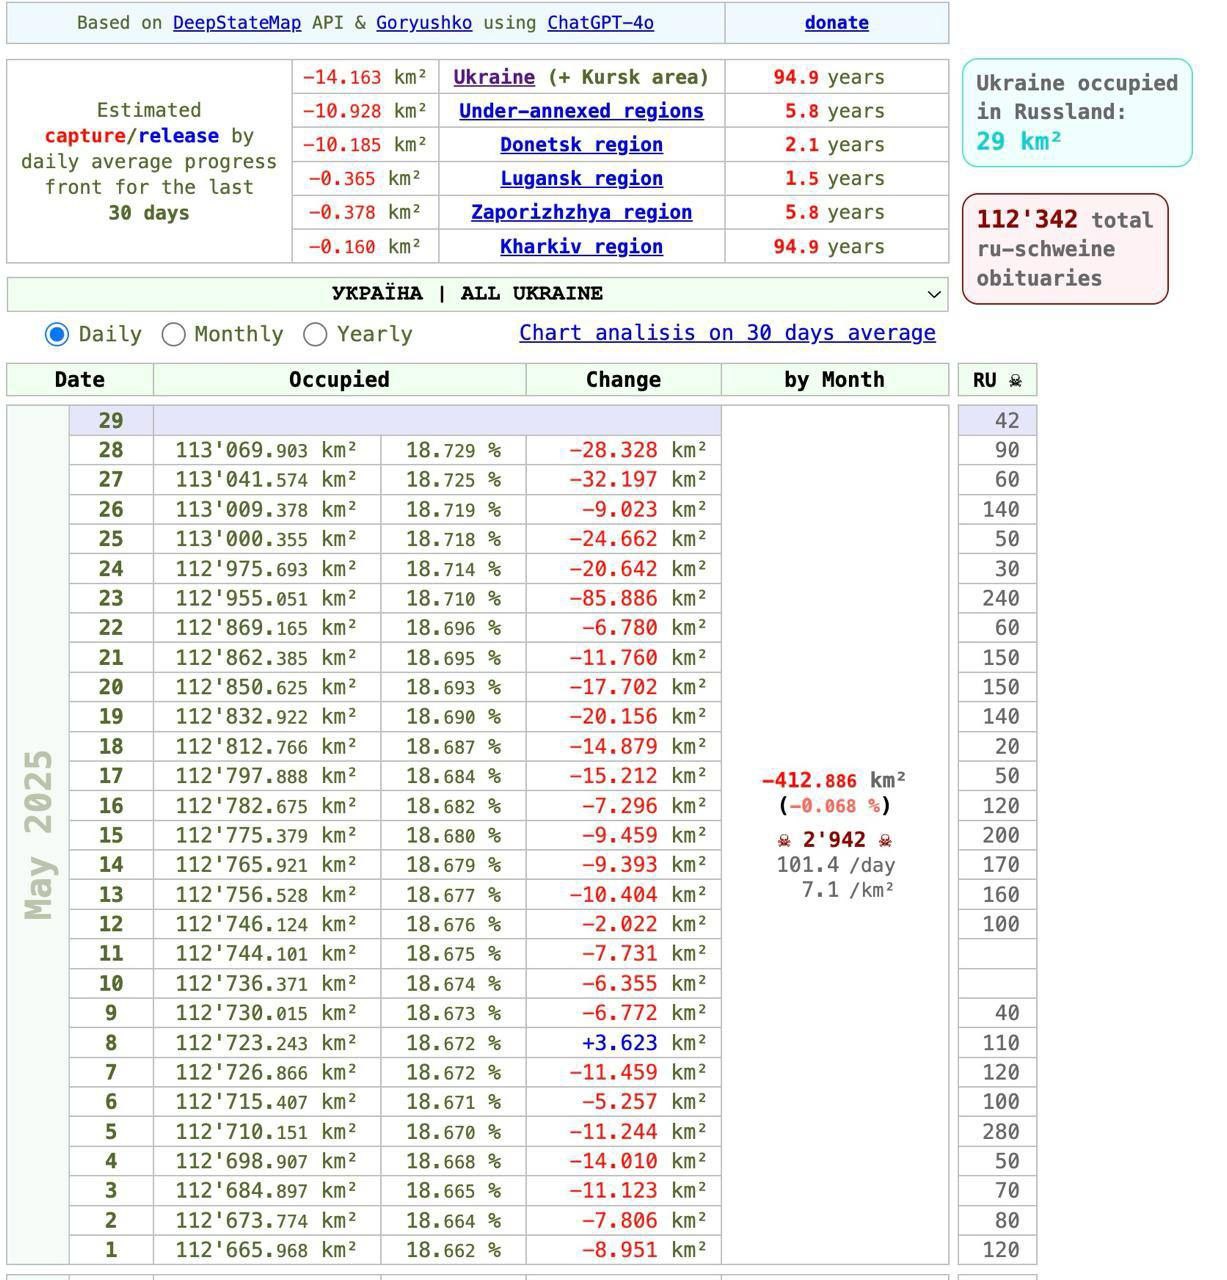1227x1280 pixels.
Task: Open the Under-annexed regions link
Action: [x=581, y=111]
